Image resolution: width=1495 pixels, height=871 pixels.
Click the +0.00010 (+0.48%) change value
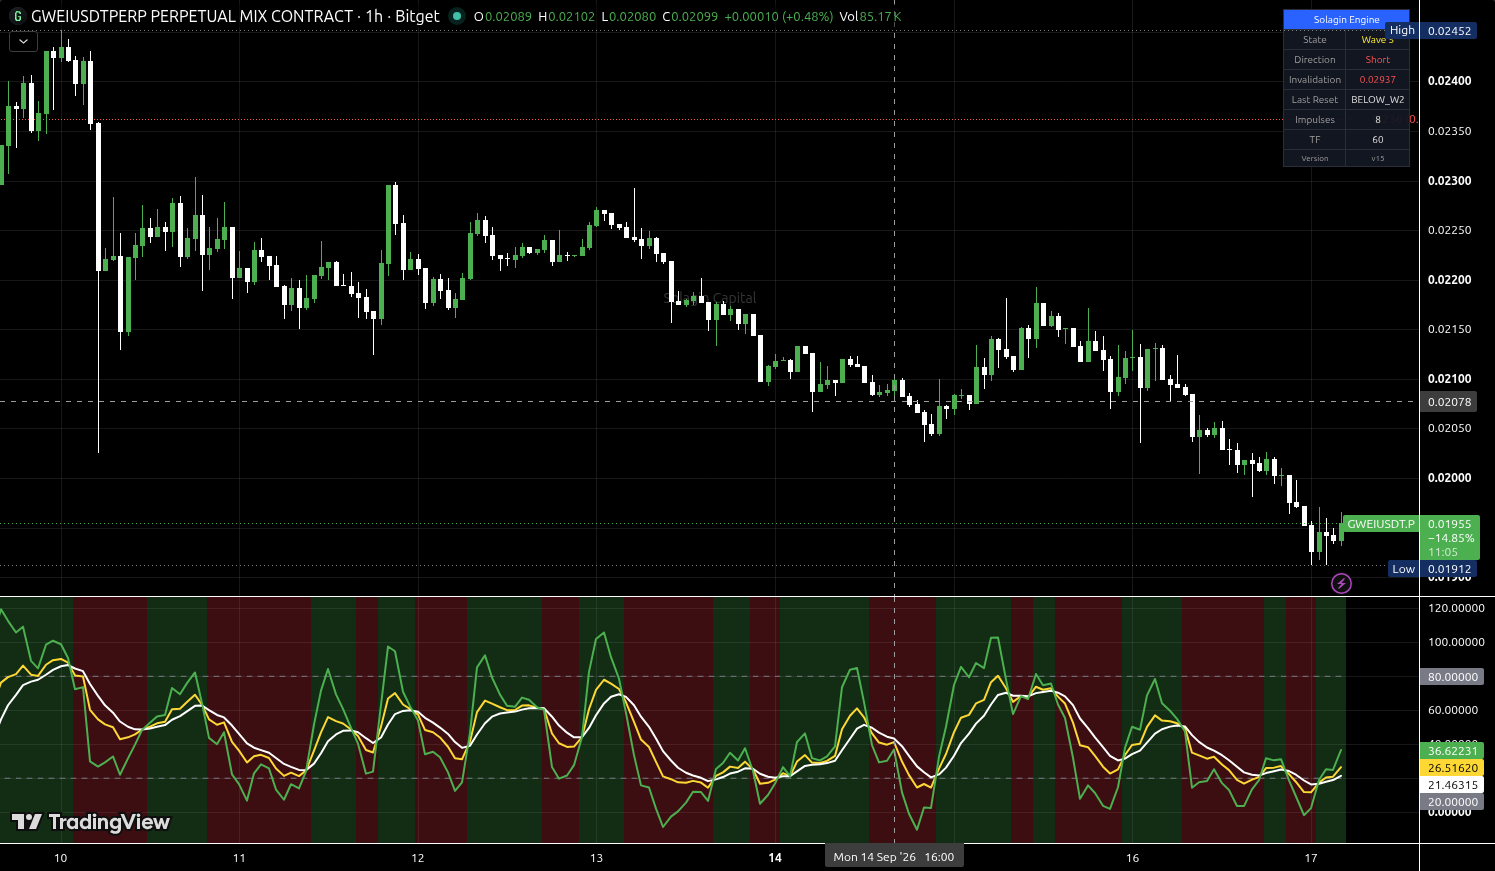point(778,17)
